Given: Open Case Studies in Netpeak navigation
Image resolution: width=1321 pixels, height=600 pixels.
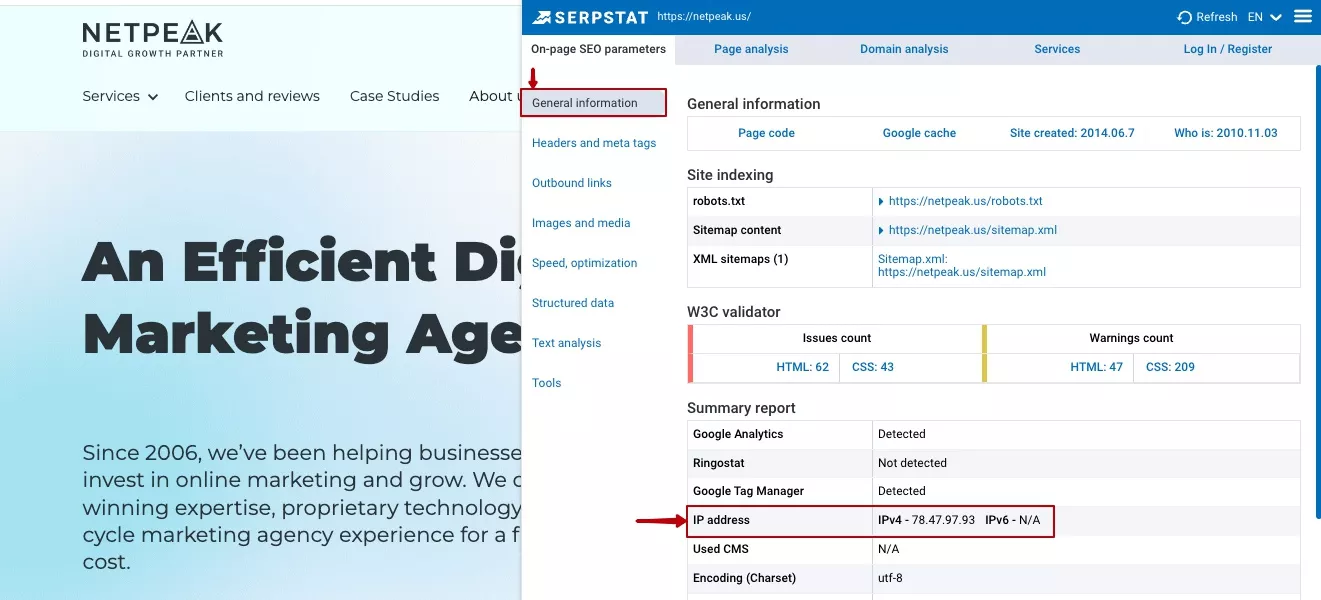Looking at the screenshot, I should point(395,96).
